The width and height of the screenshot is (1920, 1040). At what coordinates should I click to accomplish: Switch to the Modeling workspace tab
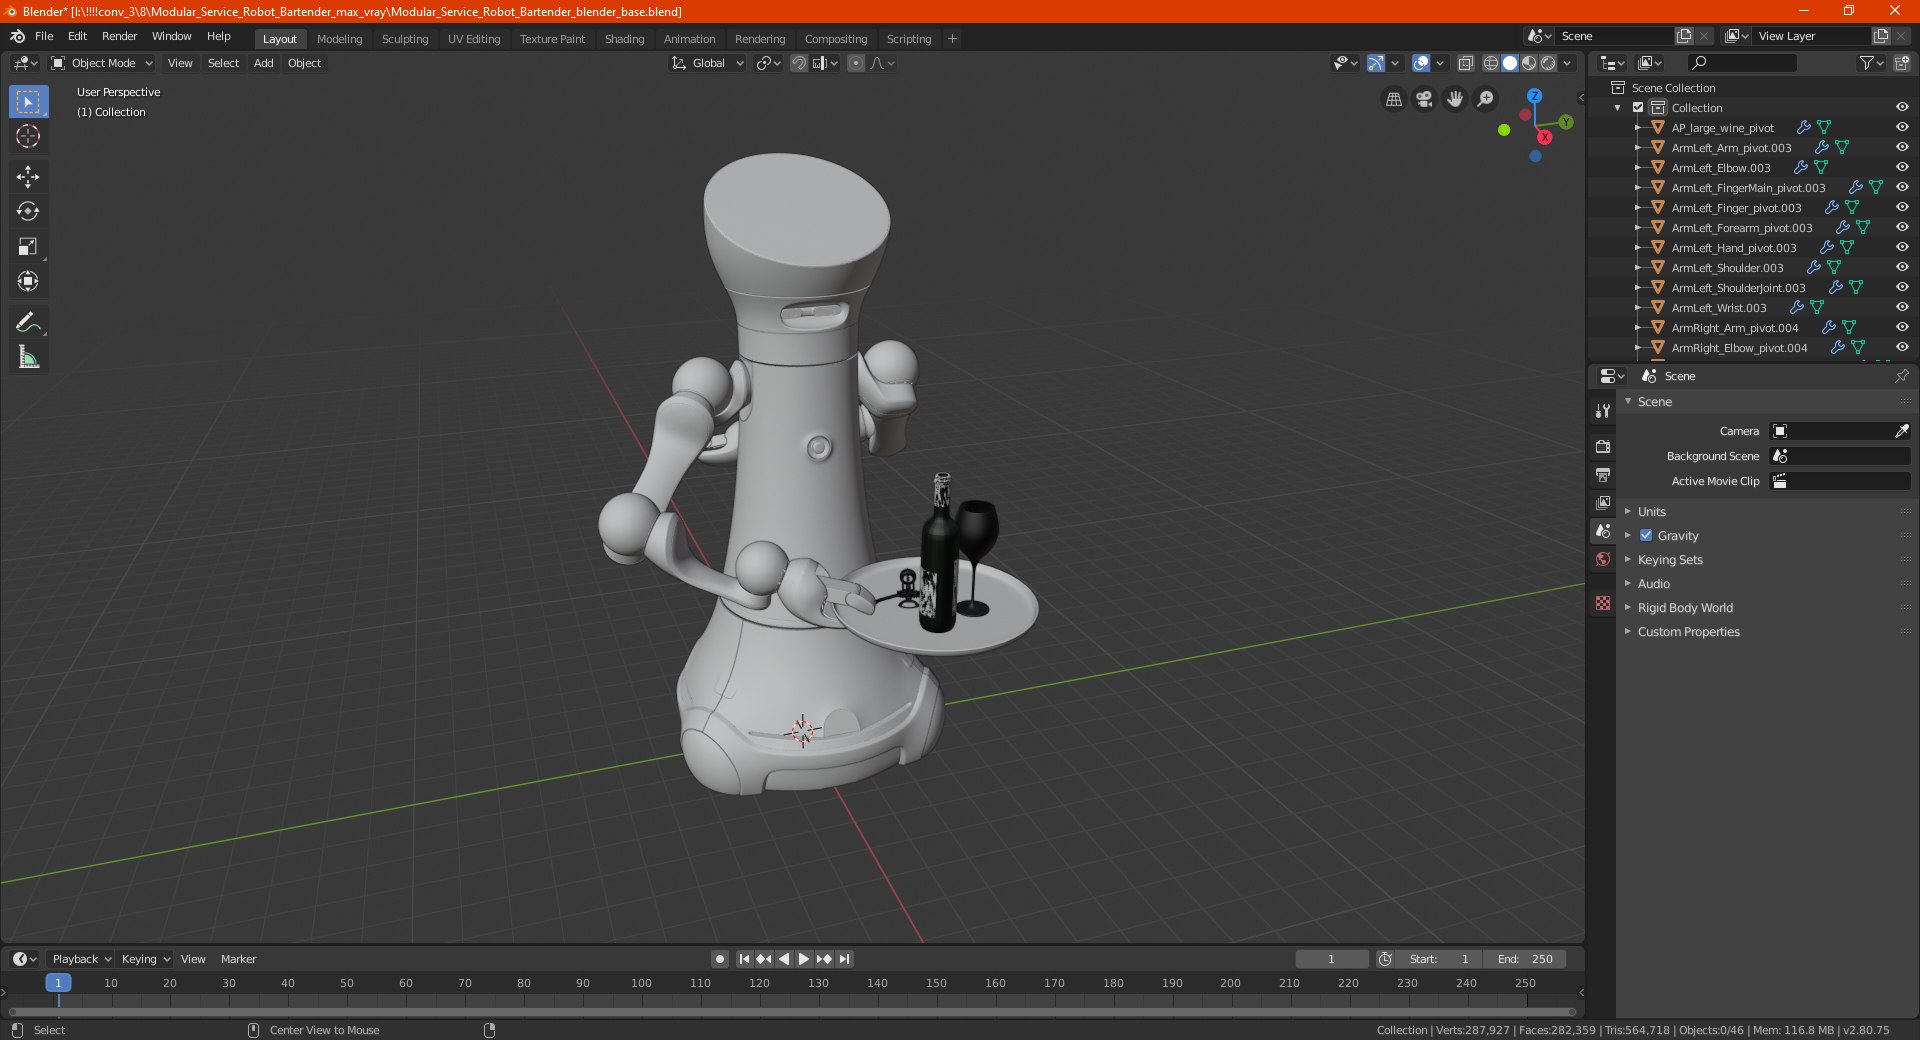[x=339, y=39]
